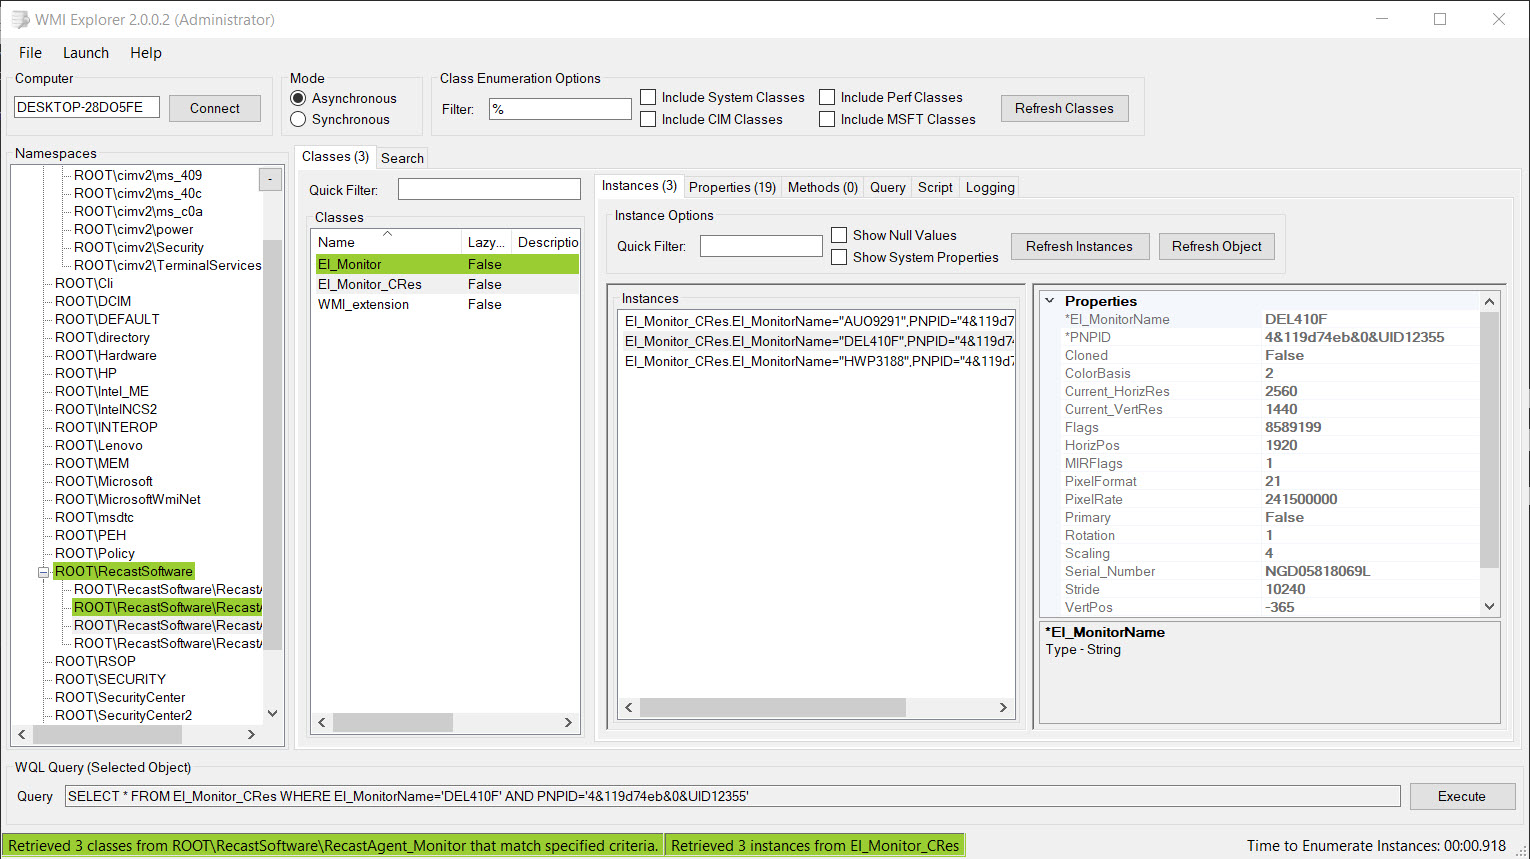
Task: Sort classes by Name column header
Action: [387, 242]
